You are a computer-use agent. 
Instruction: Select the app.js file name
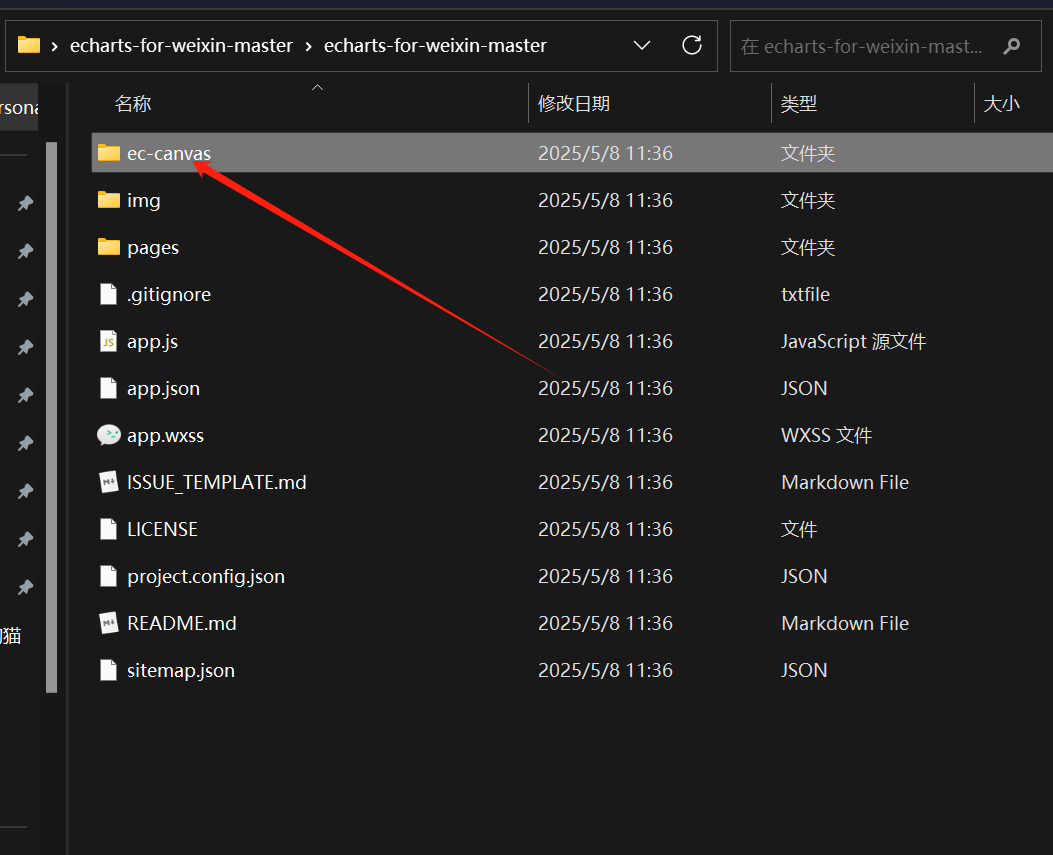pyautogui.click(x=152, y=341)
